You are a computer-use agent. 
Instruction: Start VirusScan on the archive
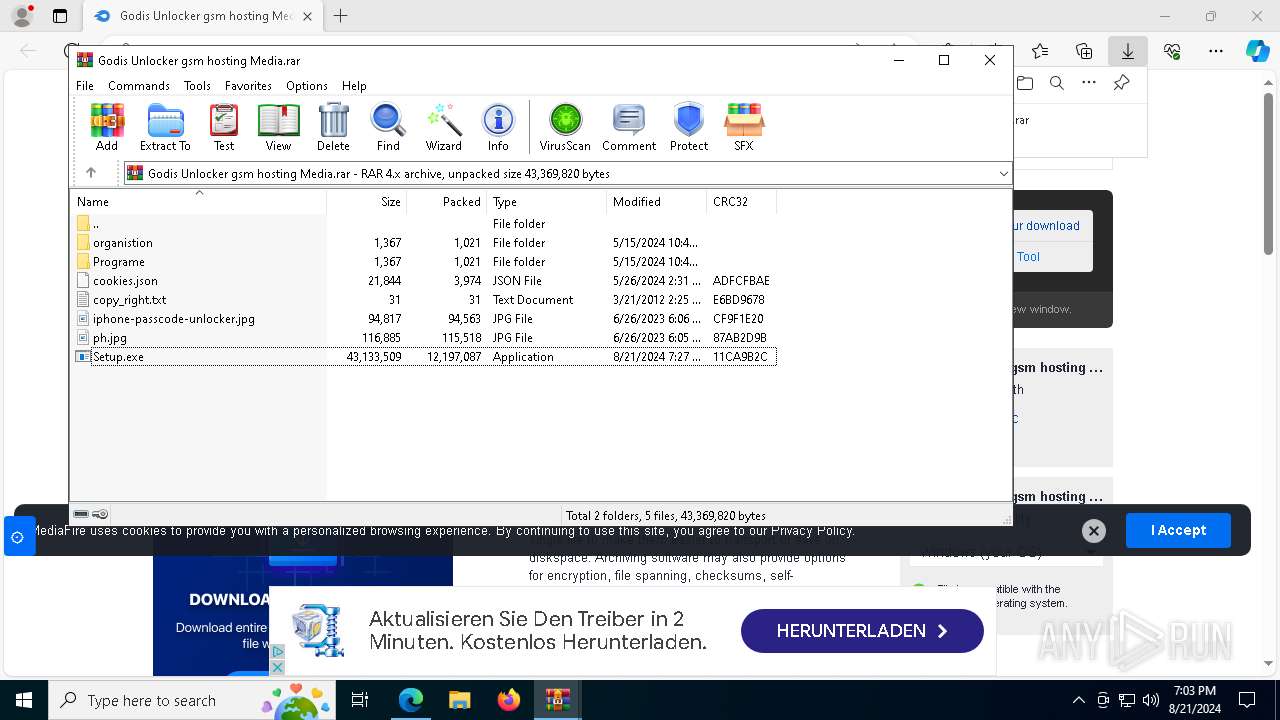pos(565,127)
